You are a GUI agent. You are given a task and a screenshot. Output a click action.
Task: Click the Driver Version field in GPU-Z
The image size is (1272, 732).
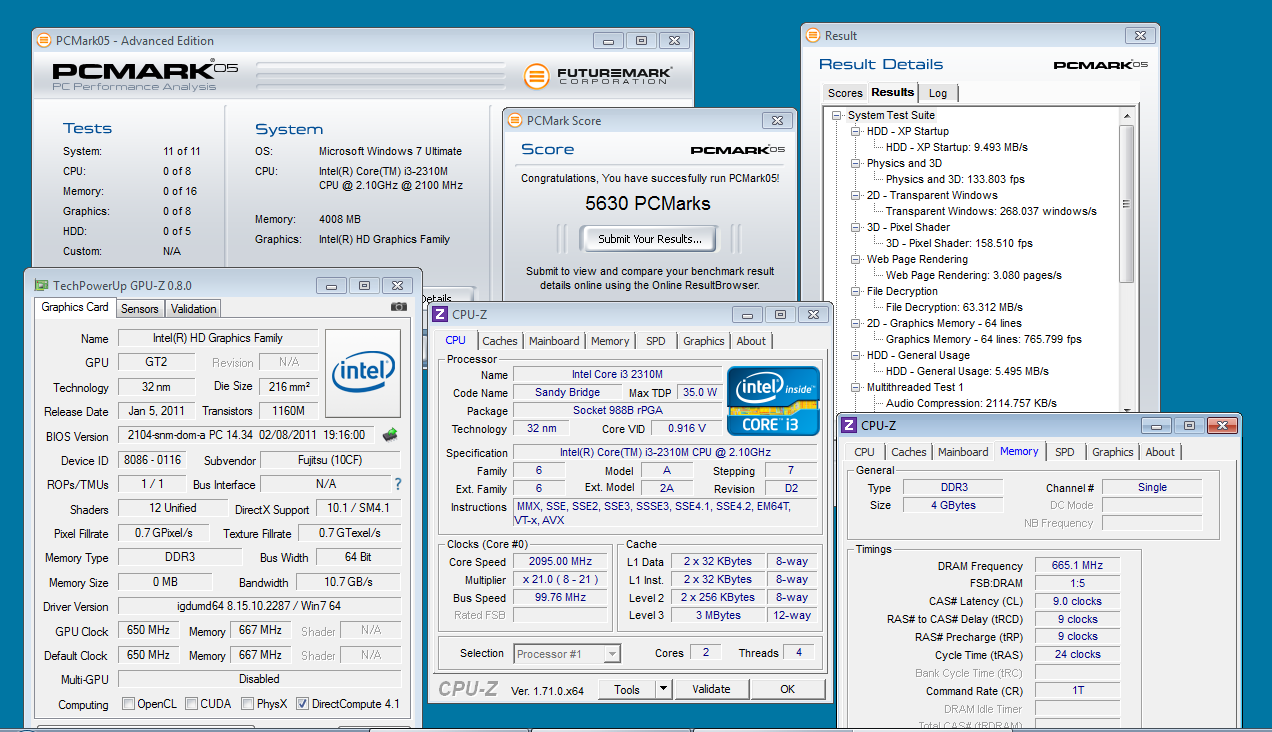pyautogui.click(x=260, y=606)
